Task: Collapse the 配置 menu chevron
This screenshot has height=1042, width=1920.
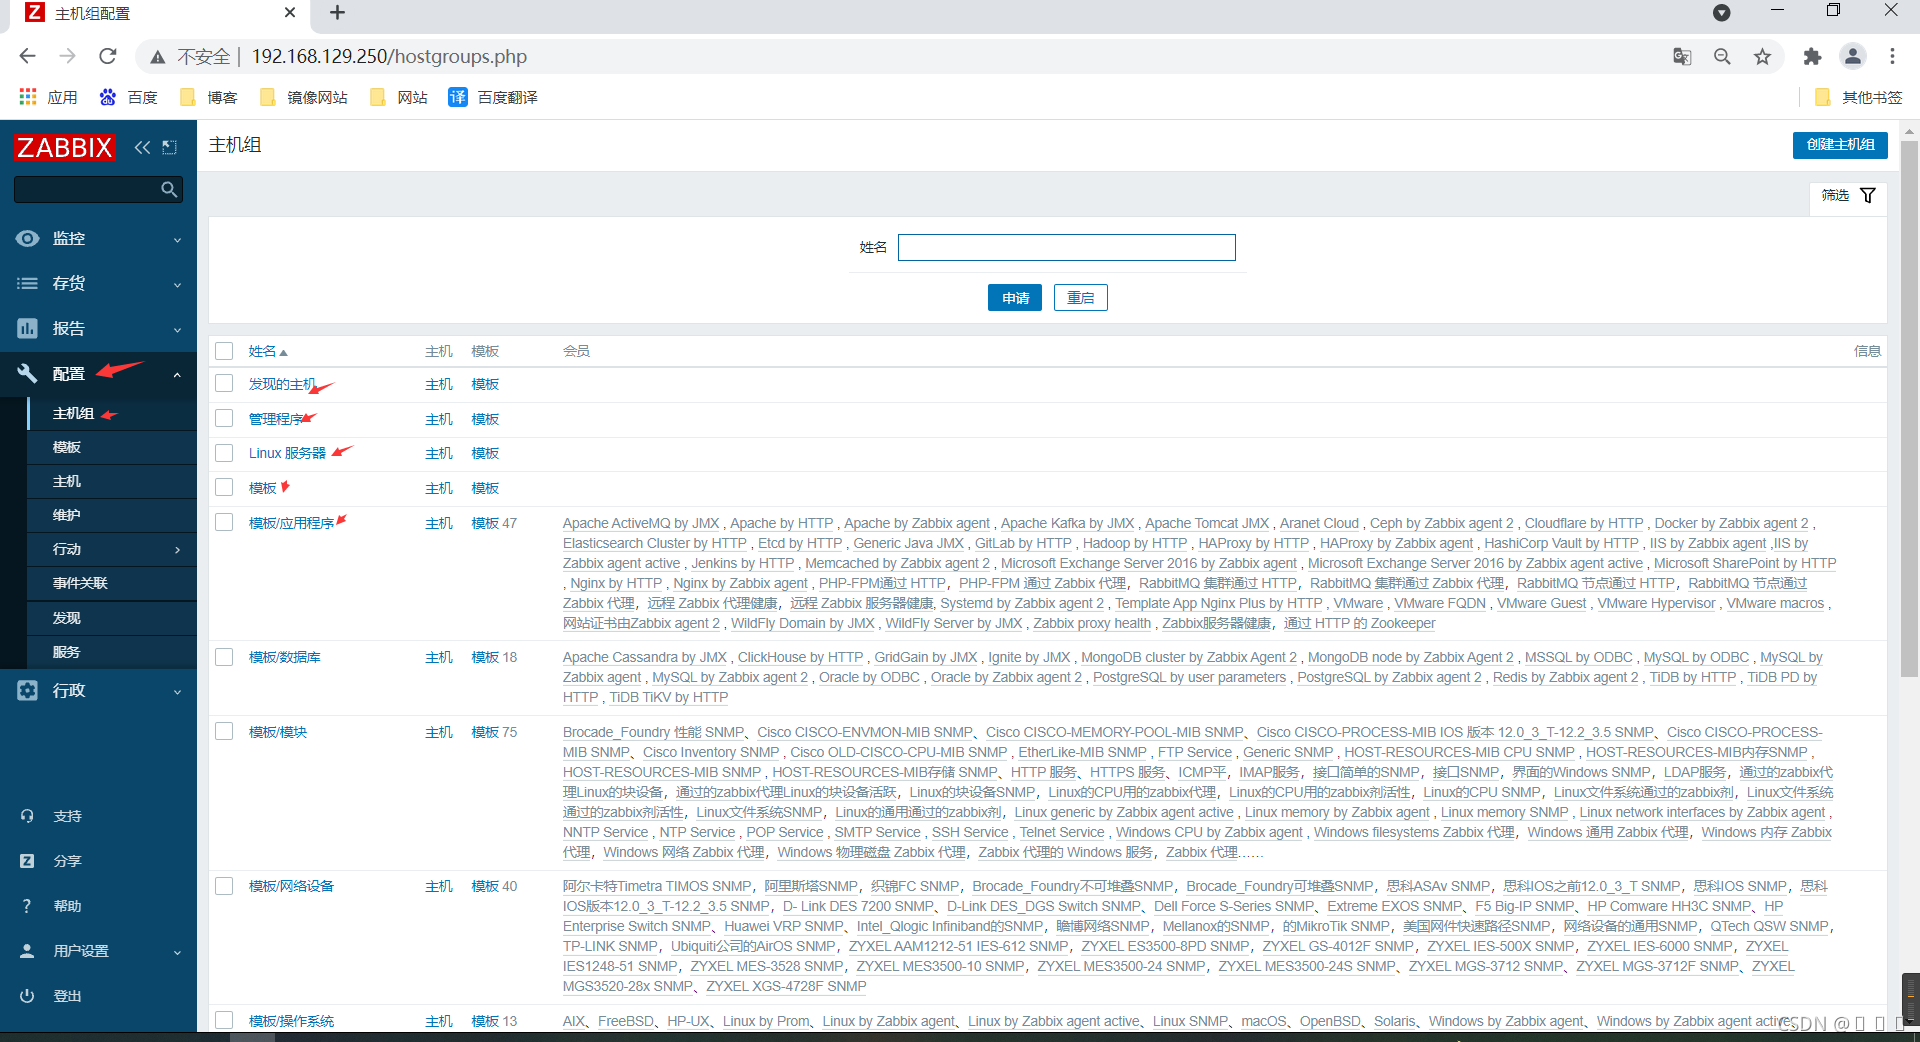Action: [x=177, y=374]
